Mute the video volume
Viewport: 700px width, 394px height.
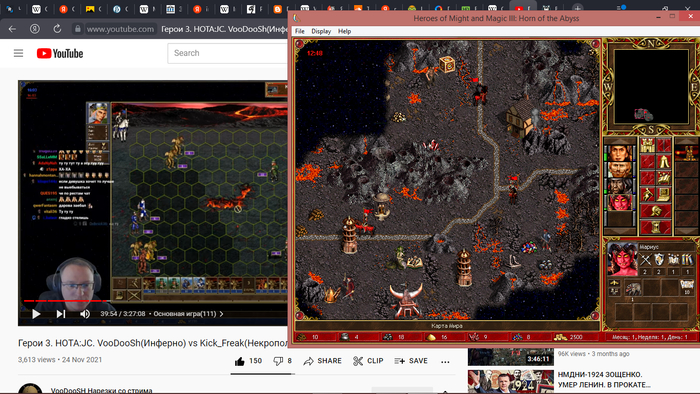85,314
